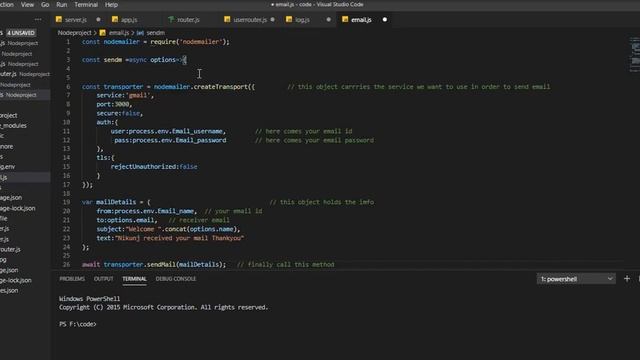Open the outer.js file in explorer tree
Viewport: 640px width, 360px height.
coord(10,249)
